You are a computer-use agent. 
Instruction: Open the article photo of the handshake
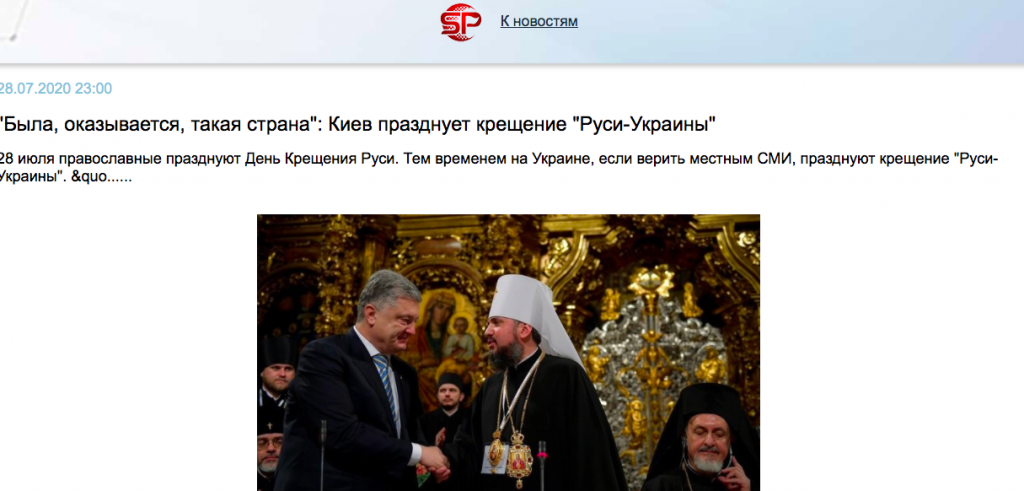508,353
